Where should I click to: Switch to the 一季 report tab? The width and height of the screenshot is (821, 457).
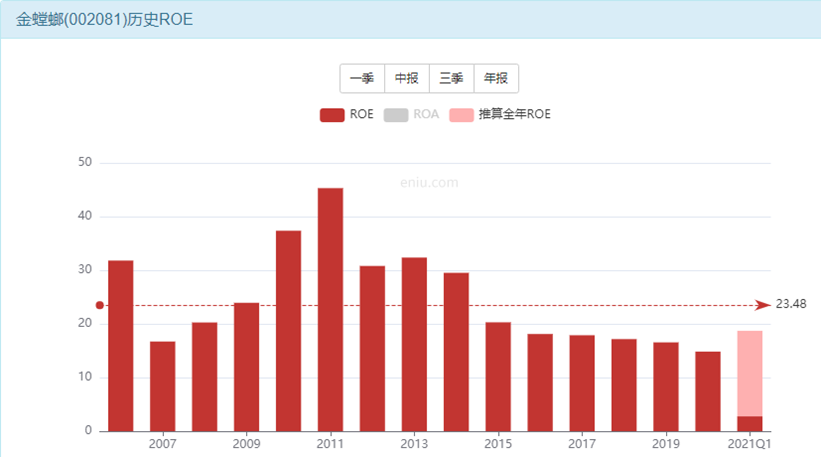point(362,79)
